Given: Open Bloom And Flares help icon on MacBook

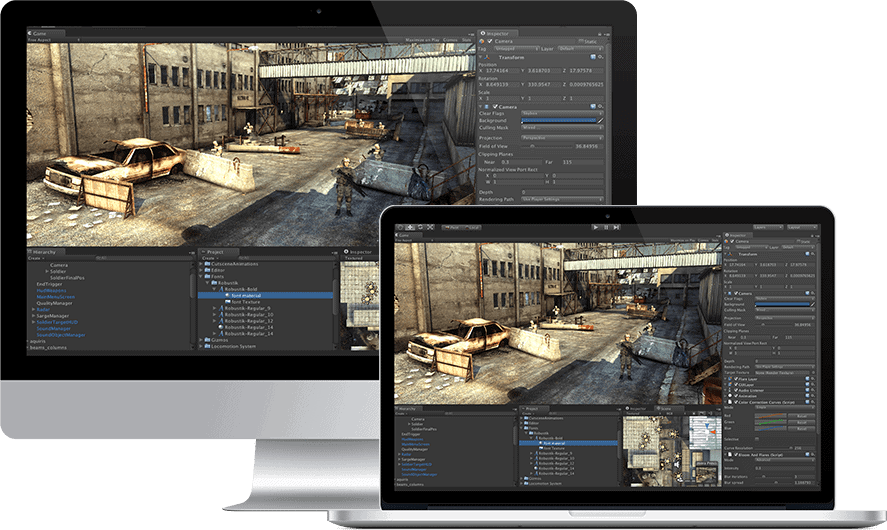Looking at the screenshot, I should point(807,455).
